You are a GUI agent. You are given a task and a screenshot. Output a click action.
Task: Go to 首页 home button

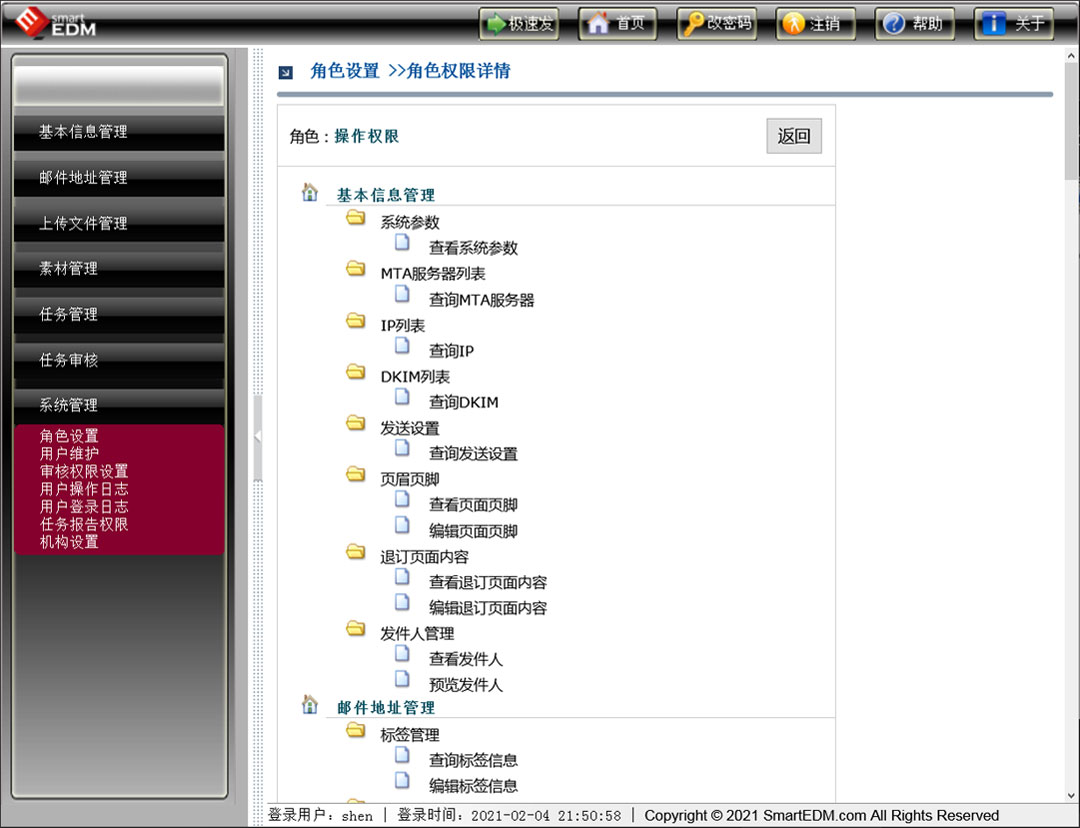(617, 23)
